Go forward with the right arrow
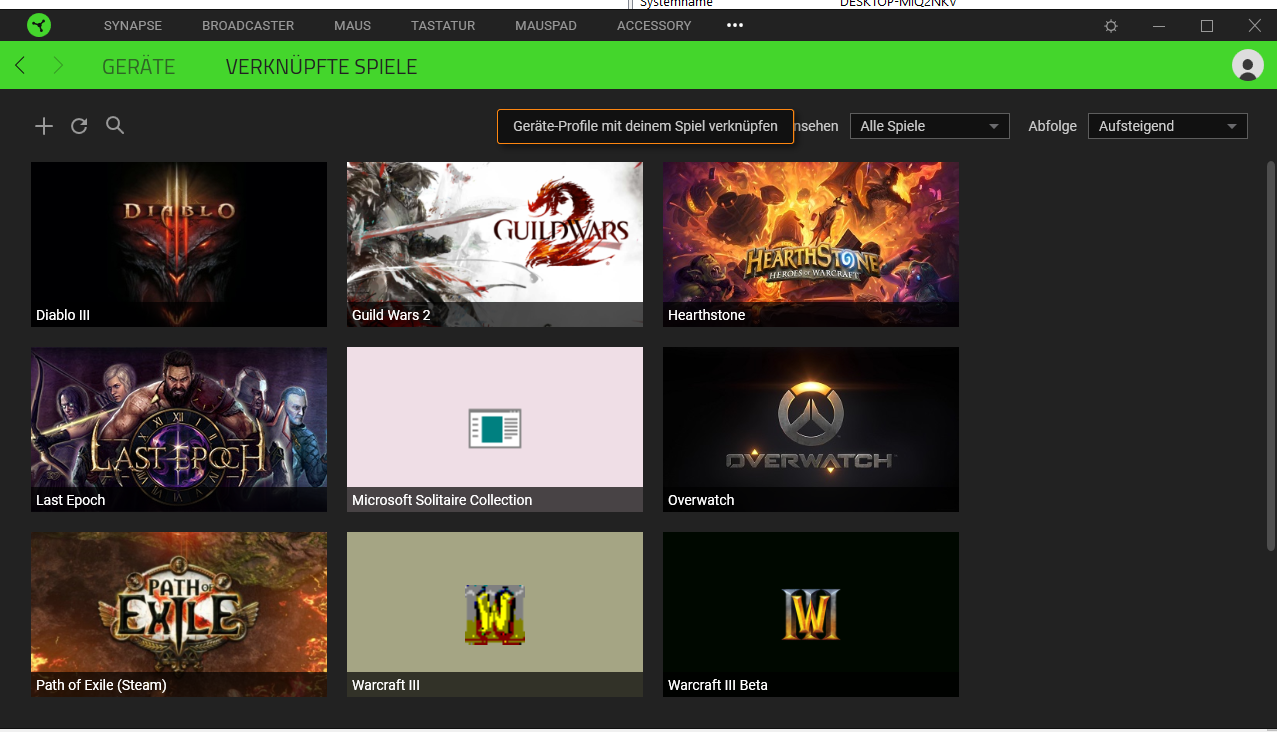The height and width of the screenshot is (732, 1277). pyautogui.click(x=58, y=66)
